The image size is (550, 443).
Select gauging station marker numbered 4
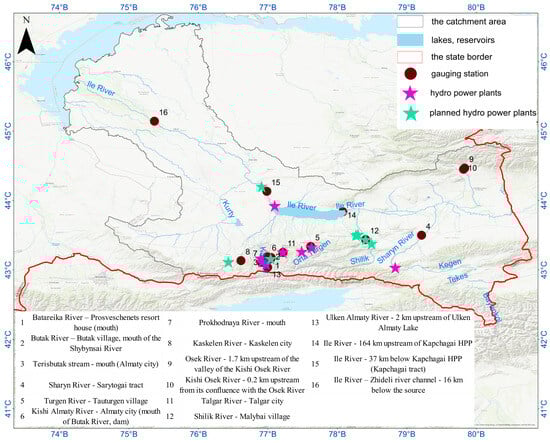point(422,235)
